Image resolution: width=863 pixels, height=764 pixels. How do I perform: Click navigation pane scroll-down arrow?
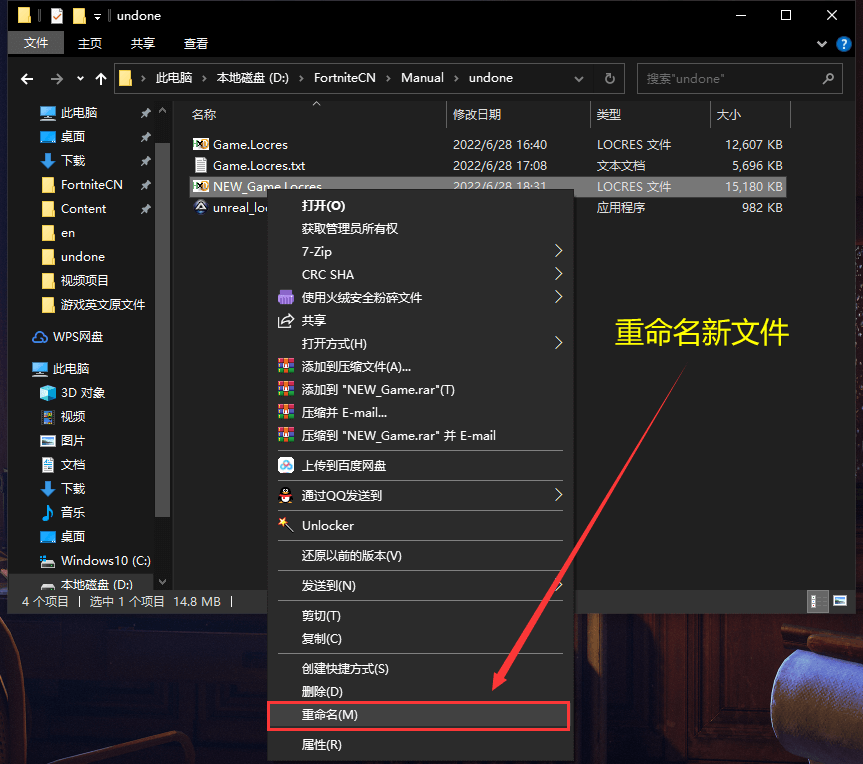[162, 582]
